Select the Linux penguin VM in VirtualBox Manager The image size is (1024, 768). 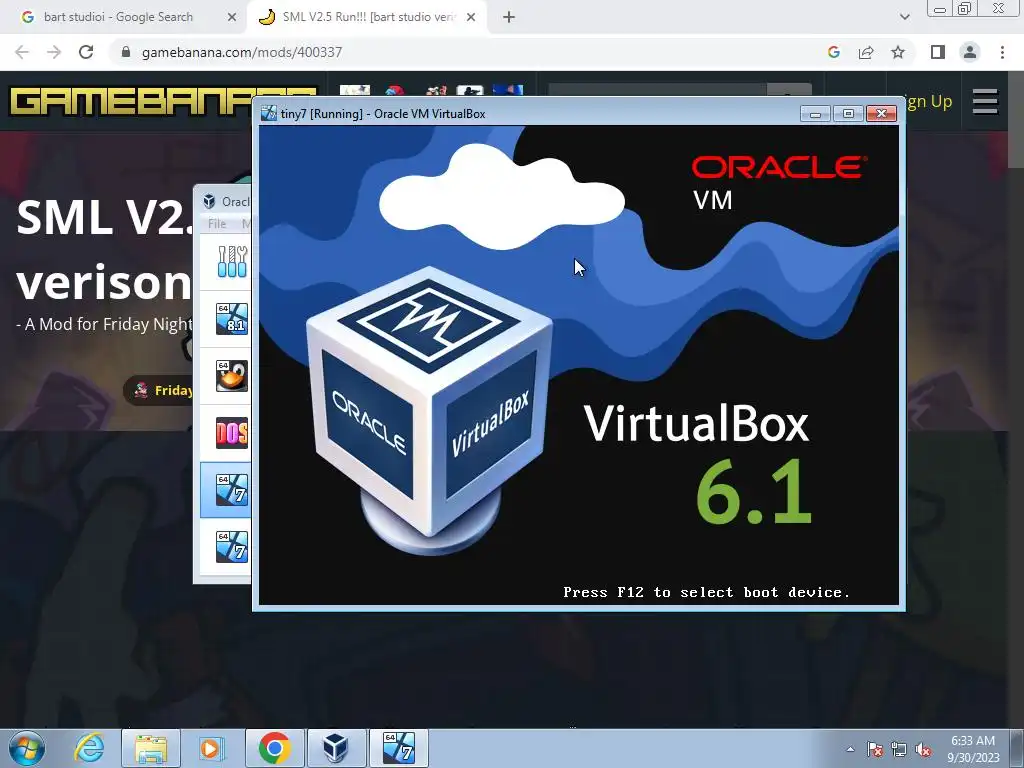pyautogui.click(x=232, y=376)
